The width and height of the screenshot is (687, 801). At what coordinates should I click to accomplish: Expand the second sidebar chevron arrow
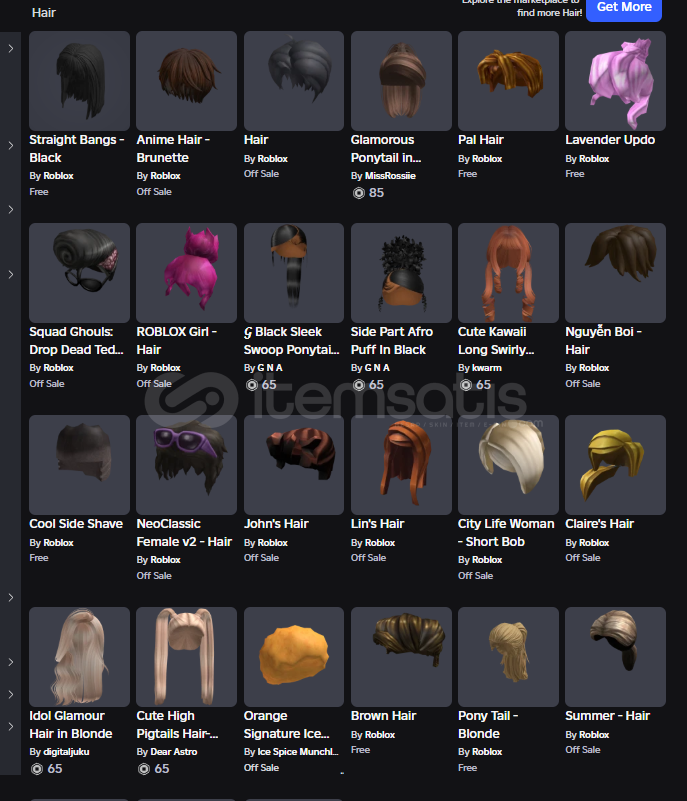[x=11, y=146]
